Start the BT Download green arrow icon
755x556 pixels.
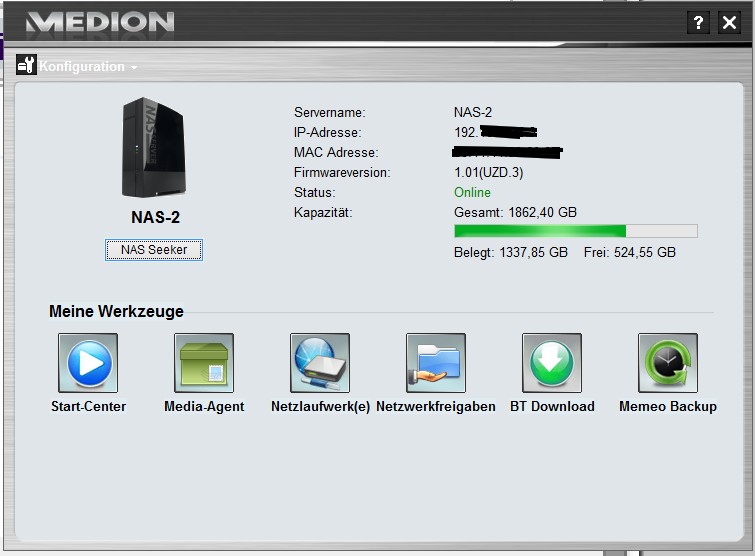(552, 363)
